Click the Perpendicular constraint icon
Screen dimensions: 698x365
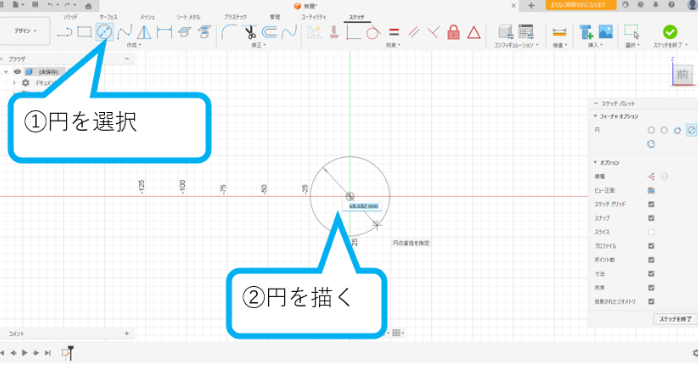(434, 32)
